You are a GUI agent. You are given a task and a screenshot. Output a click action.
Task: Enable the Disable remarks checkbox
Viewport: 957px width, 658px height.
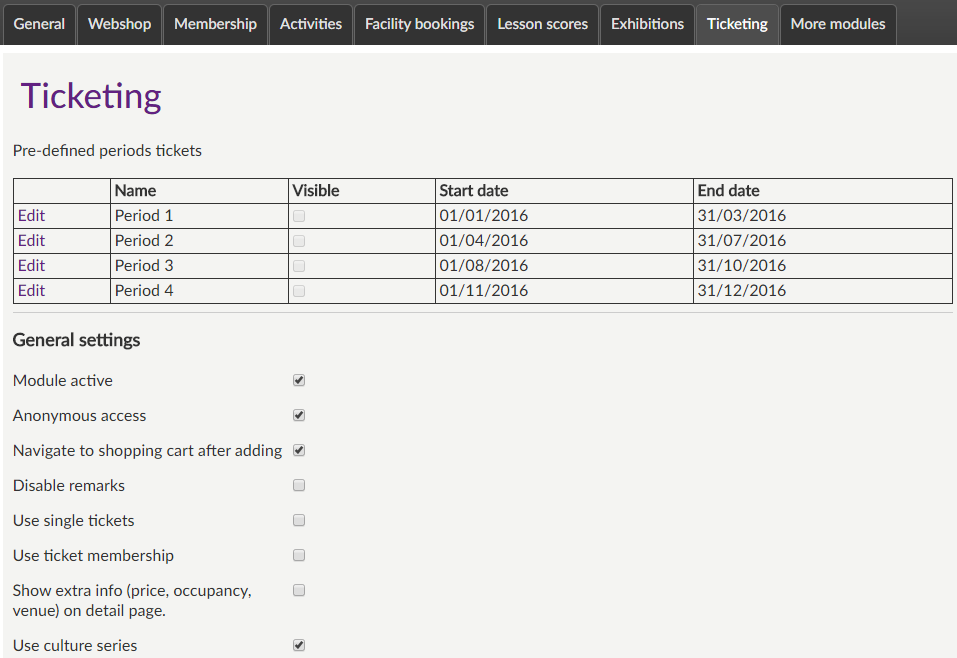tap(299, 486)
